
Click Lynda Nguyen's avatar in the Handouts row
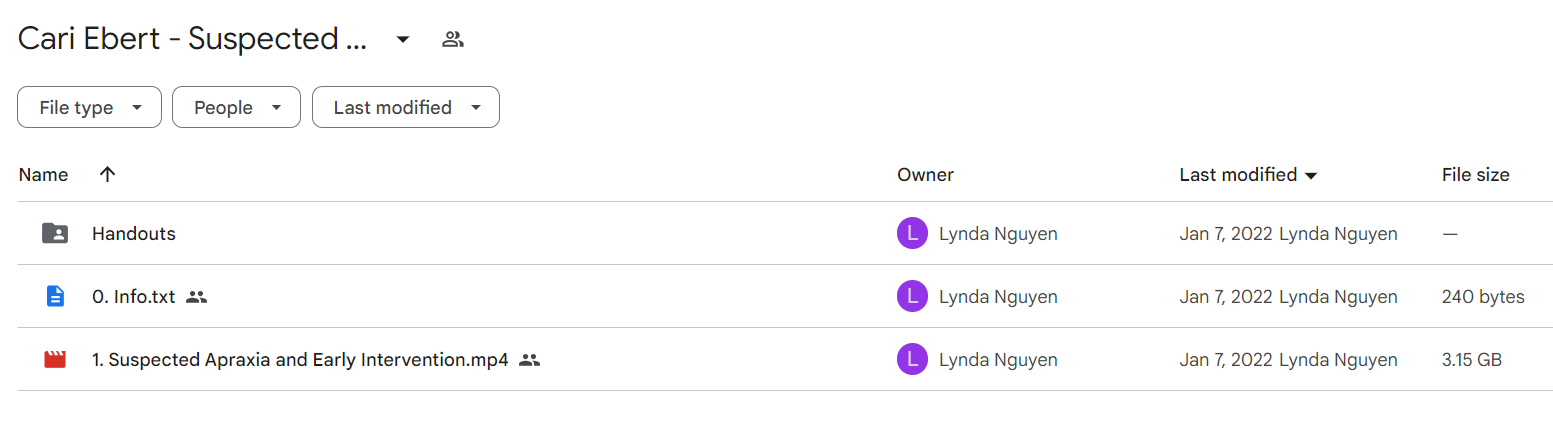912,234
